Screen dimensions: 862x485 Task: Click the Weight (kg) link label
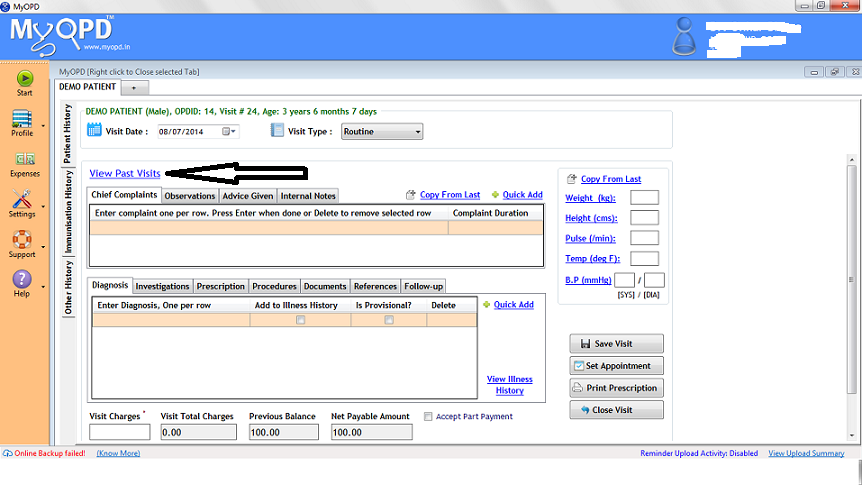click(x=590, y=198)
